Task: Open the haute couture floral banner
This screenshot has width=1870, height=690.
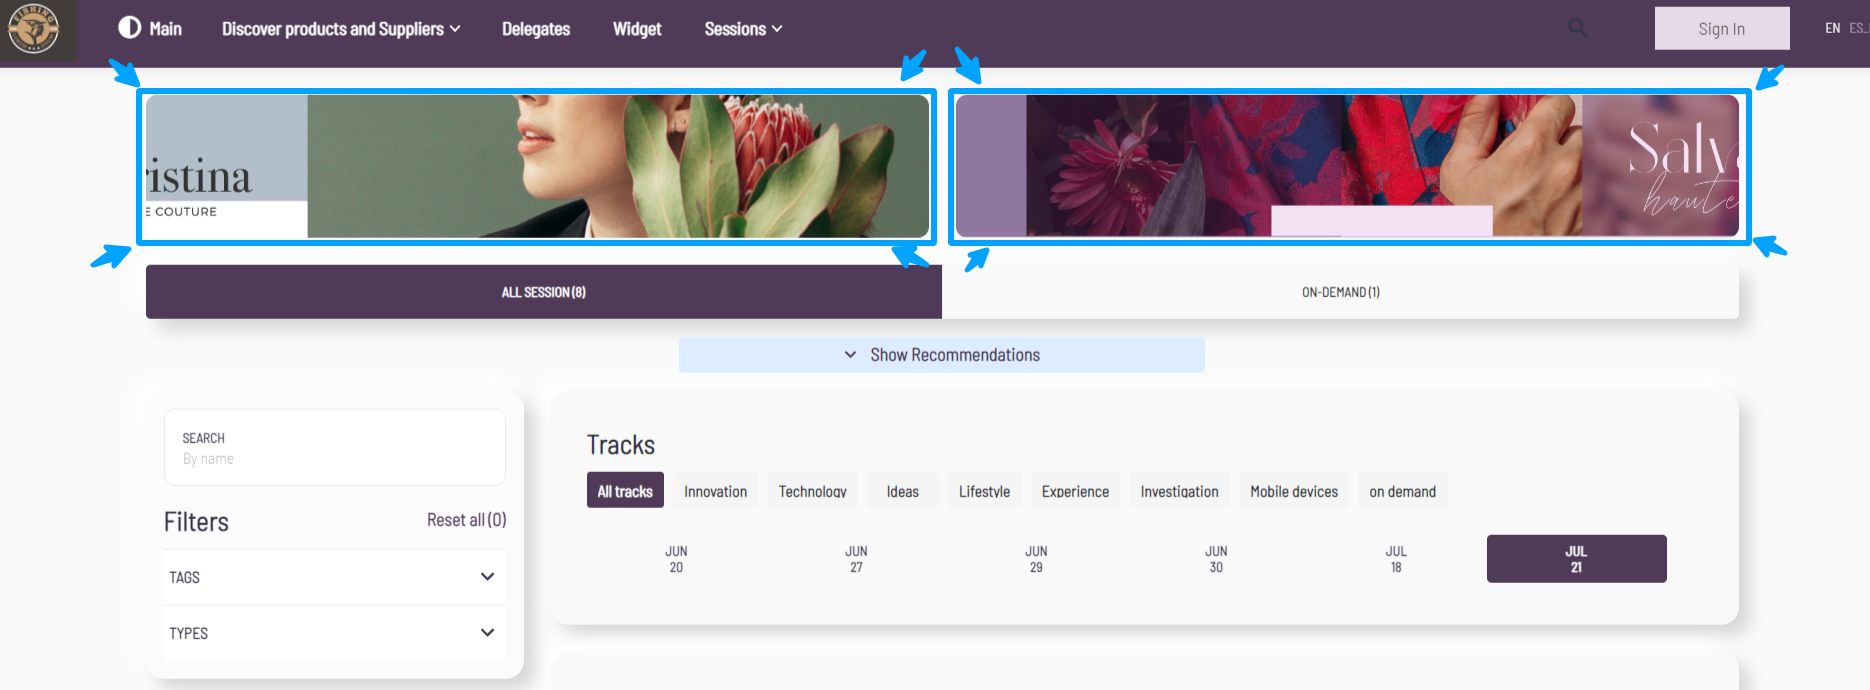Action: pyautogui.click(x=1347, y=166)
